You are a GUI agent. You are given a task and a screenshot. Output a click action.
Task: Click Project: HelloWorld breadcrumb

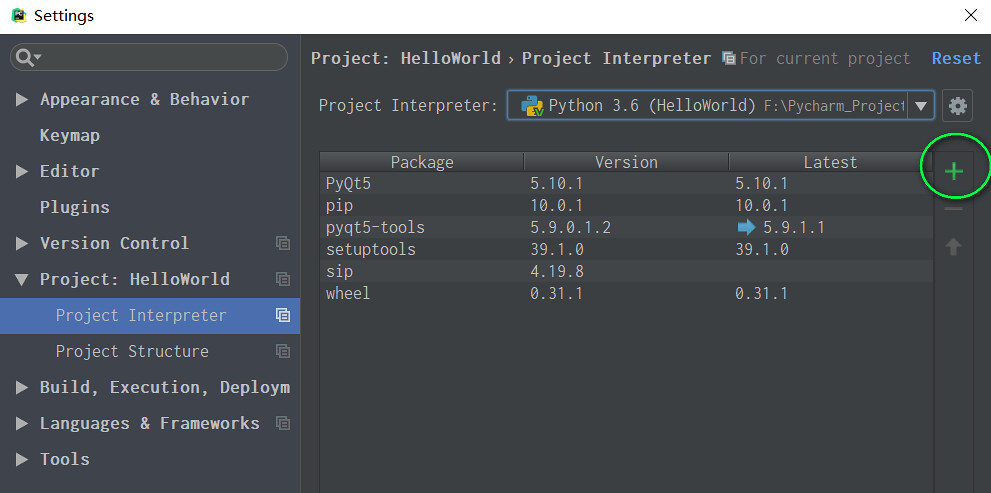pyautogui.click(x=406, y=59)
